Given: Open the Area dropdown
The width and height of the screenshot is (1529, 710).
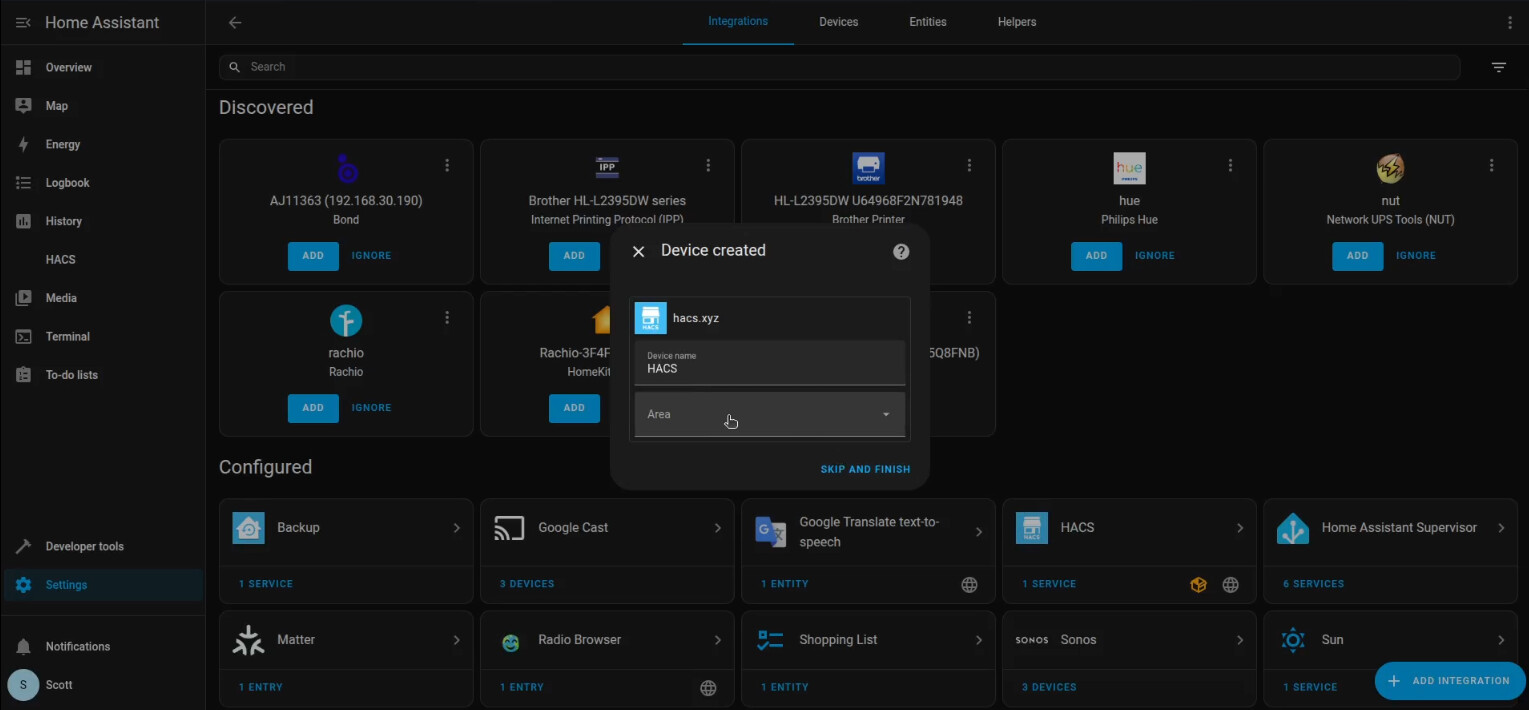Looking at the screenshot, I should click(770, 414).
